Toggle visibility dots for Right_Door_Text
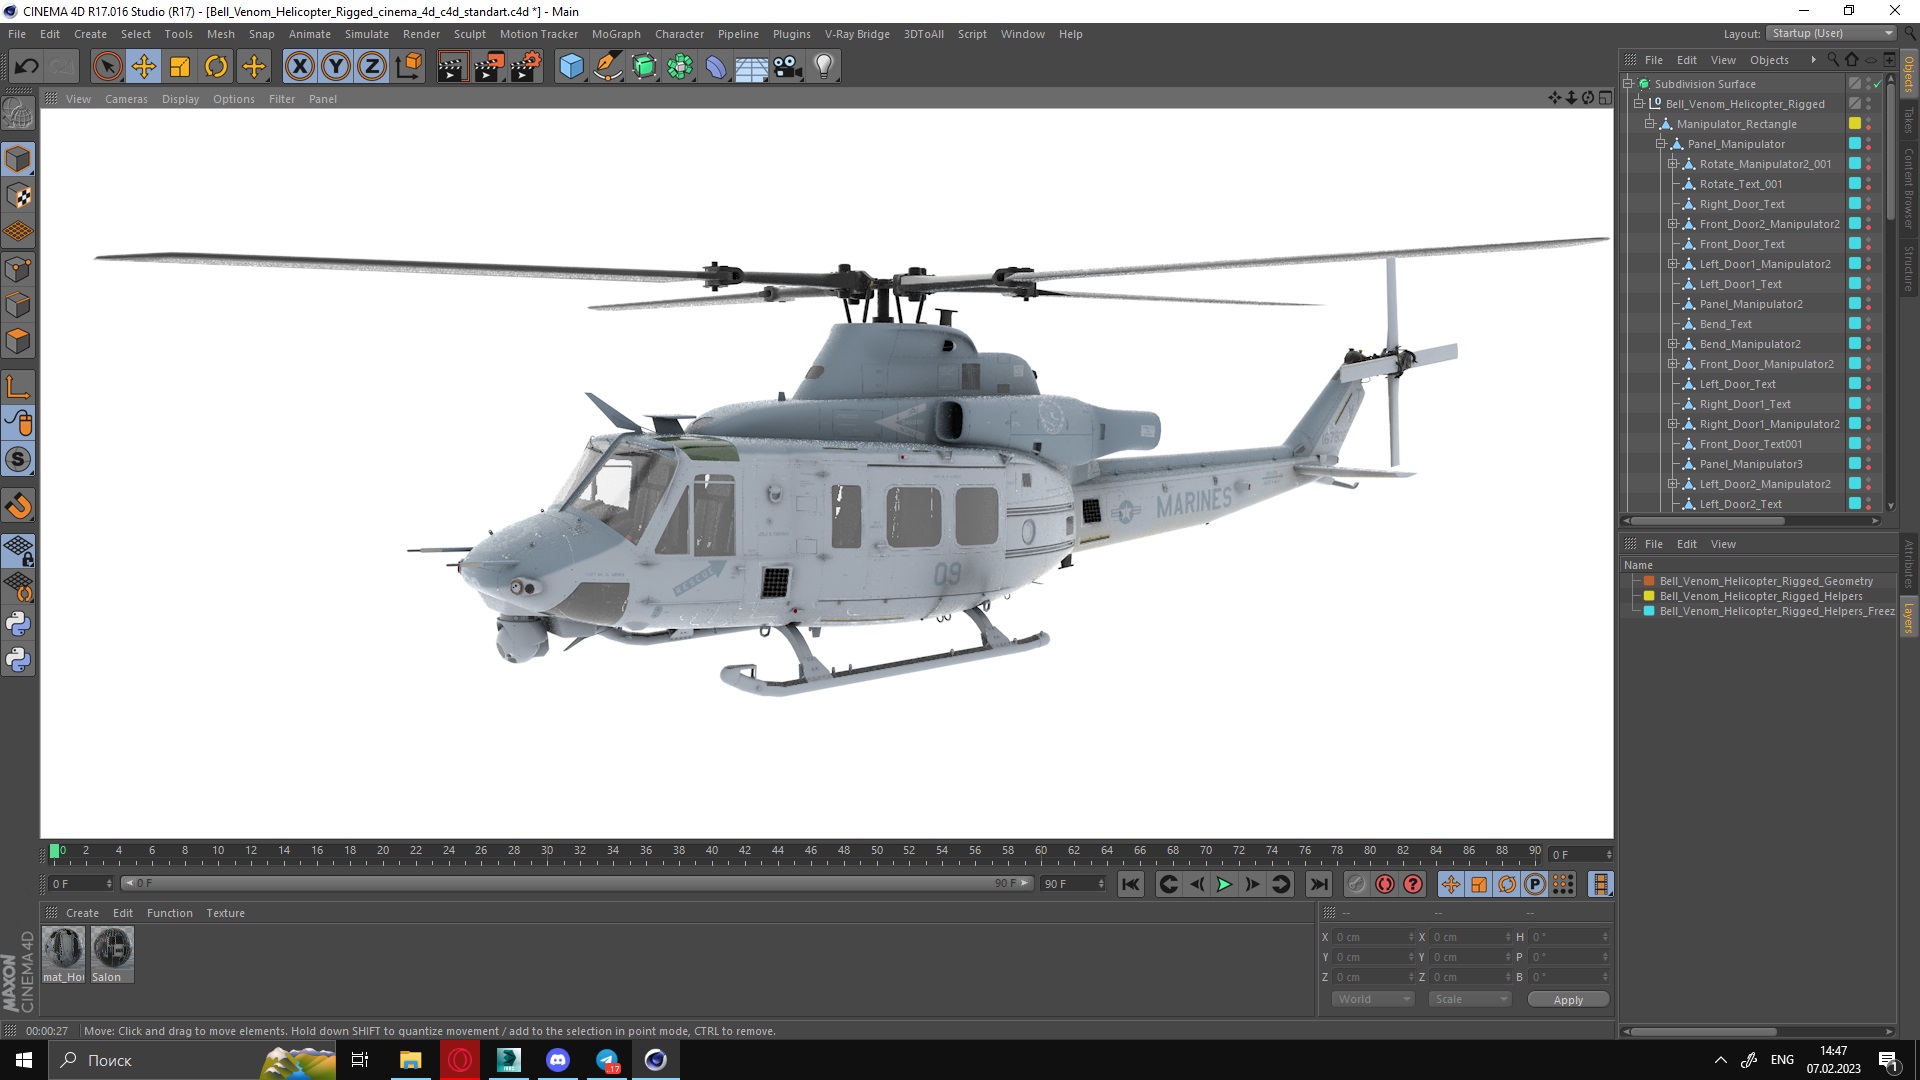The image size is (1920, 1080). 1868,204
